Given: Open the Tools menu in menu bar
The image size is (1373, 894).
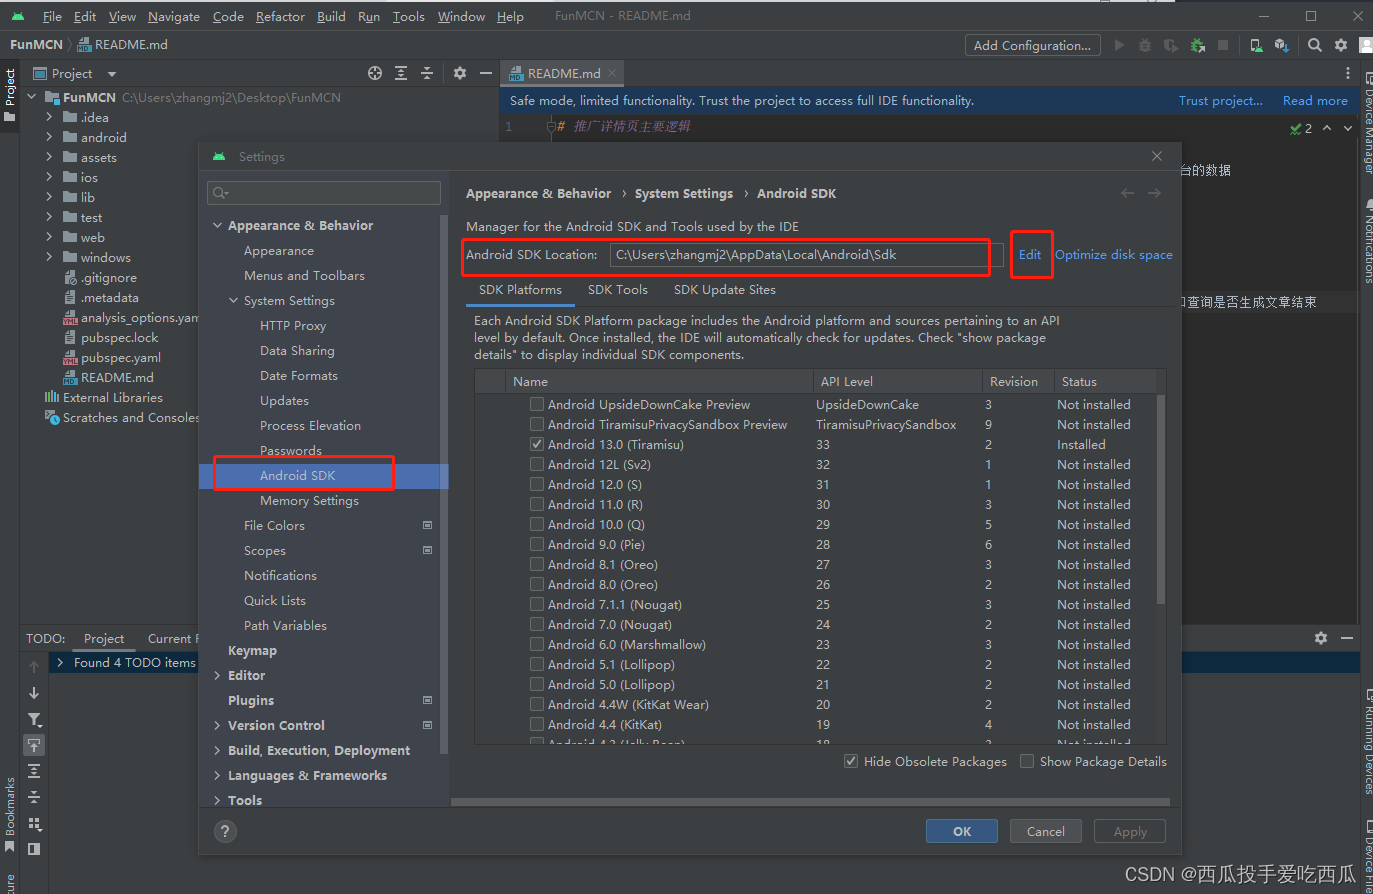Looking at the screenshot, I should (x=408, y=16).
